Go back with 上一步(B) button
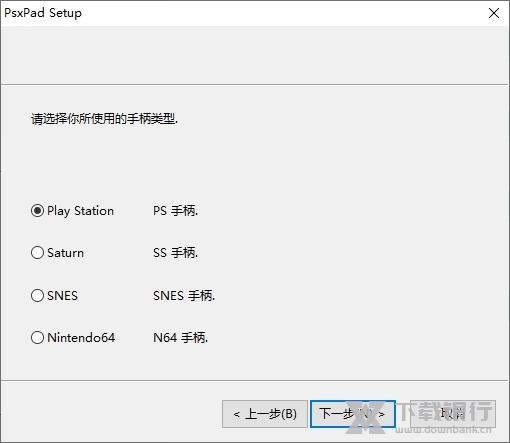The height and width of the screenshot is (443, 510). 265,414
